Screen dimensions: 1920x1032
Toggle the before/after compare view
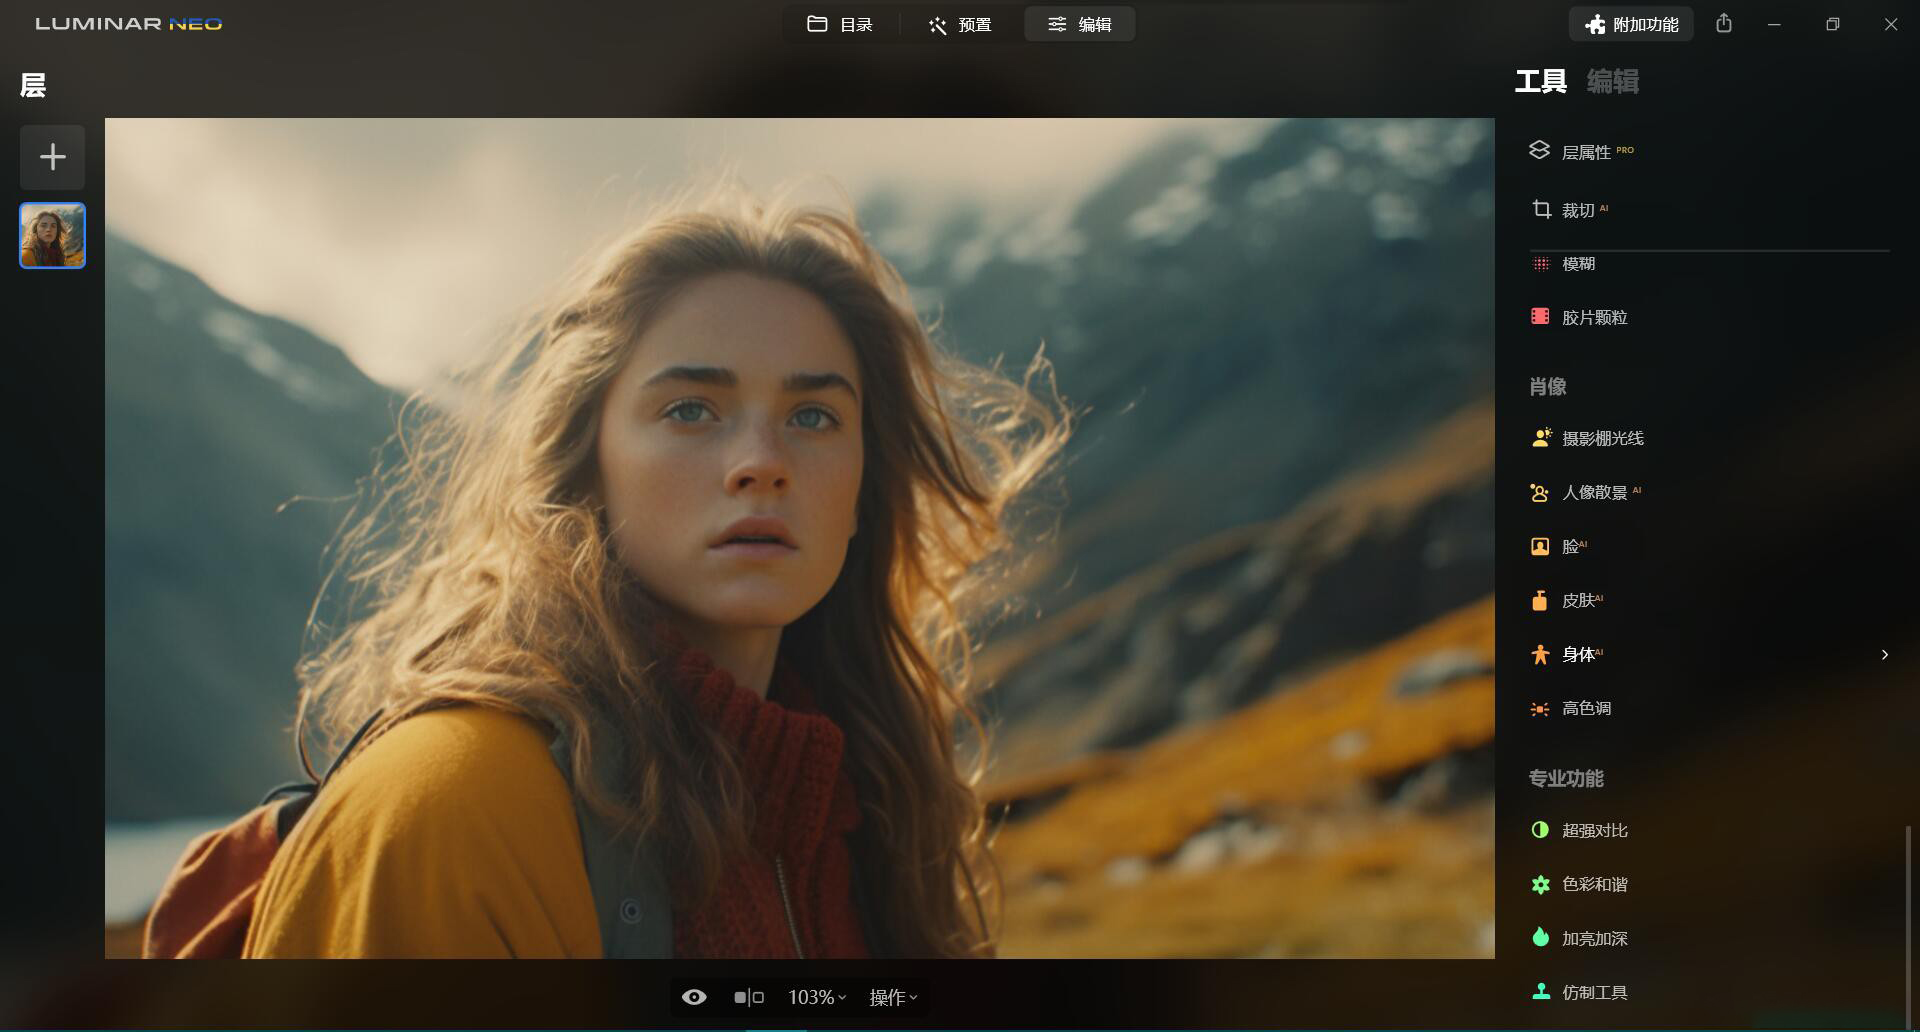748,997
